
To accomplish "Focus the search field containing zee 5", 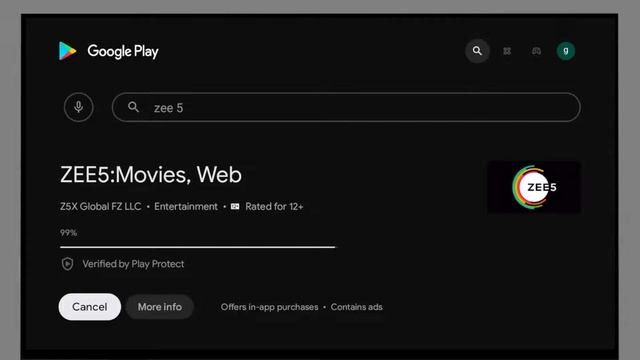I will [346, 107].
